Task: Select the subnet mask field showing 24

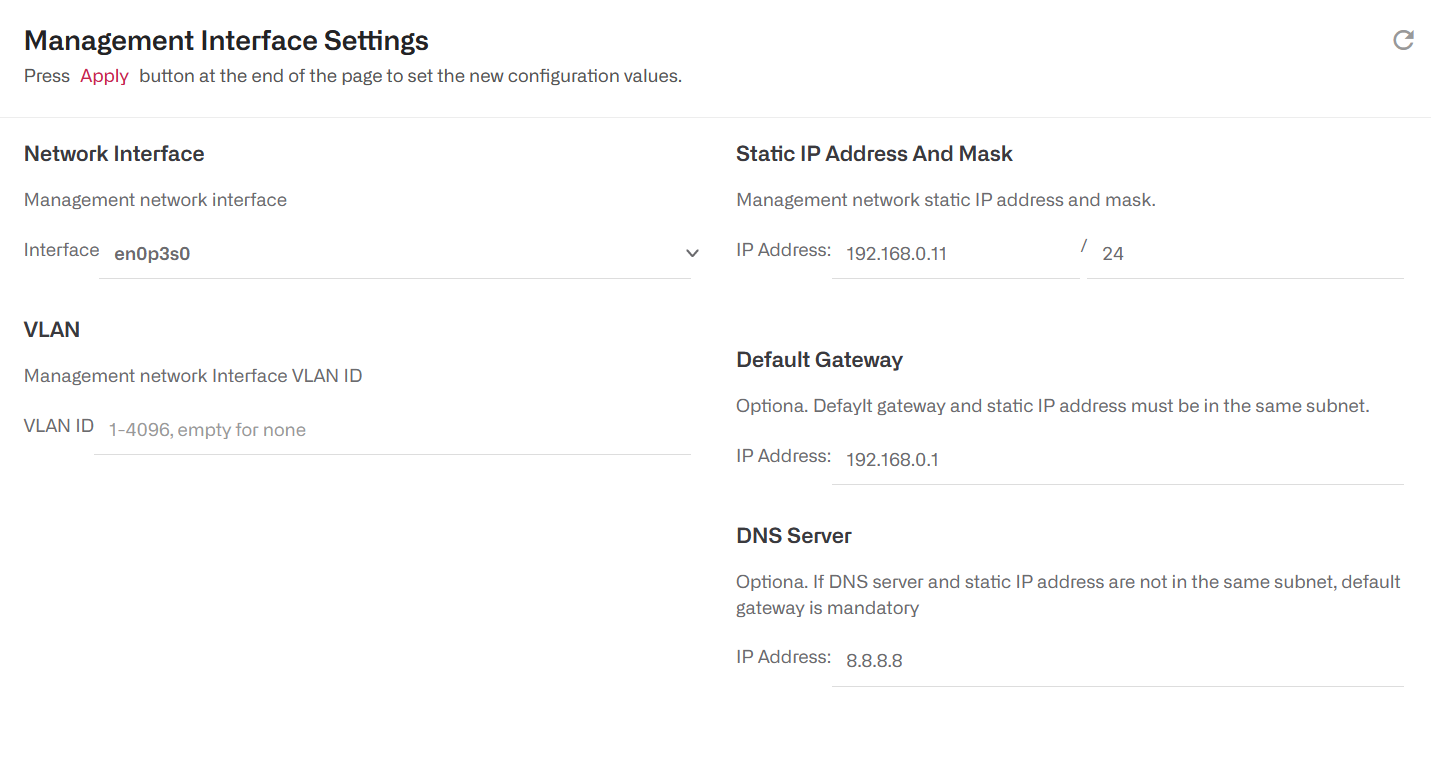Action: (1245, 254)
